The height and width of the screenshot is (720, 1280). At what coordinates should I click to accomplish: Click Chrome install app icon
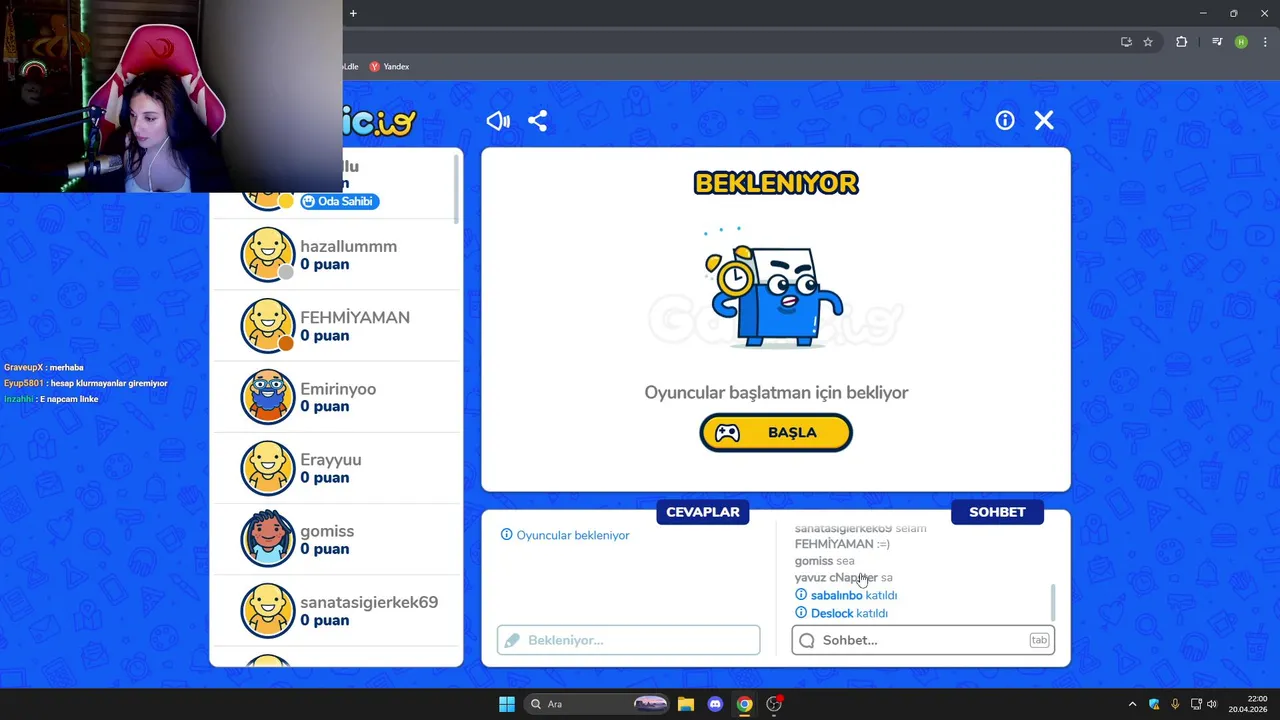[1126, 42]
